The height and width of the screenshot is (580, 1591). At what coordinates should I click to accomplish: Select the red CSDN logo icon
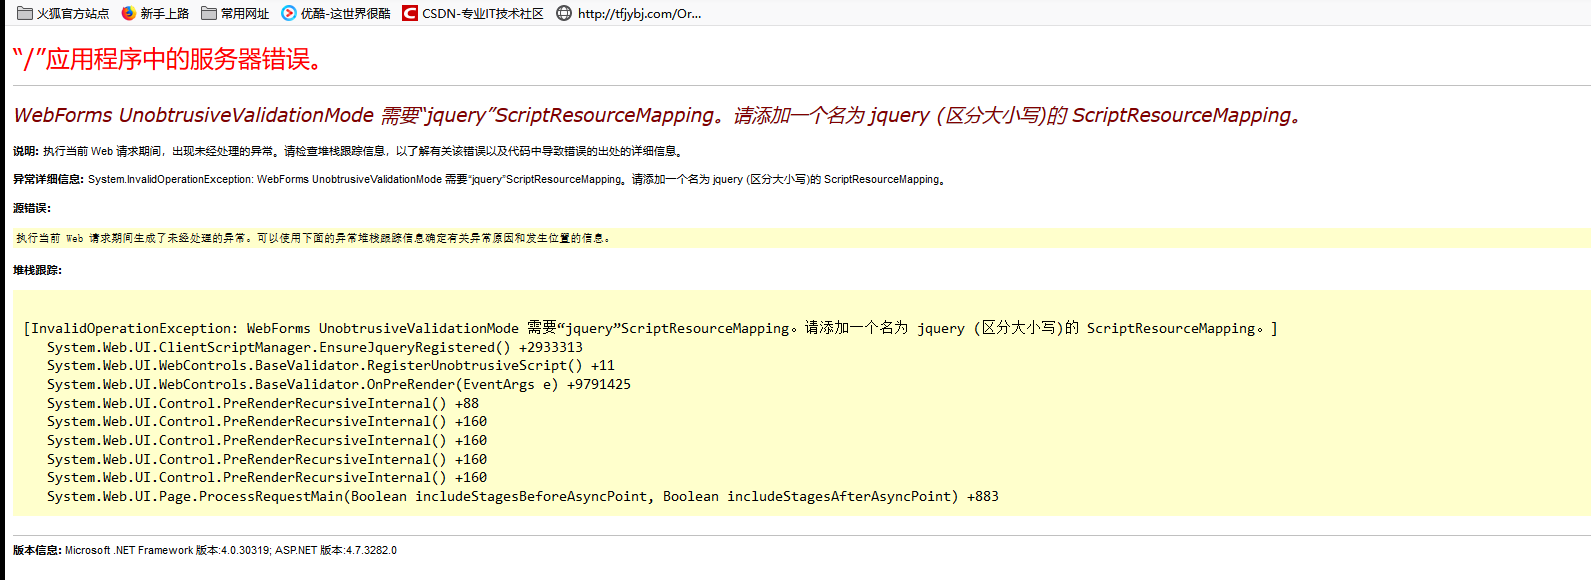click(x=409, y=13)
